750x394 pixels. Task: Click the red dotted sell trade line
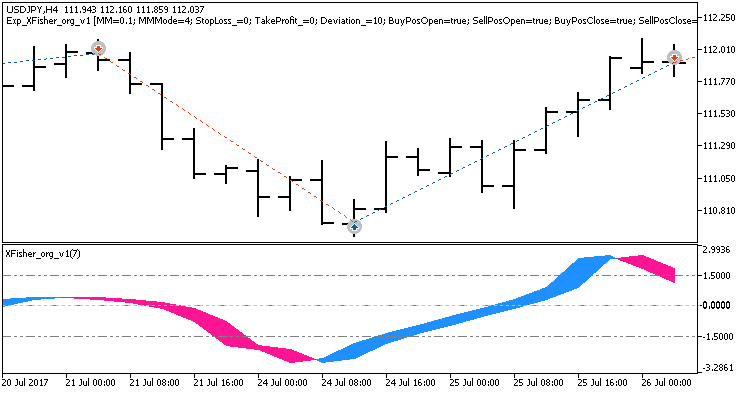(x=226, y=137)
